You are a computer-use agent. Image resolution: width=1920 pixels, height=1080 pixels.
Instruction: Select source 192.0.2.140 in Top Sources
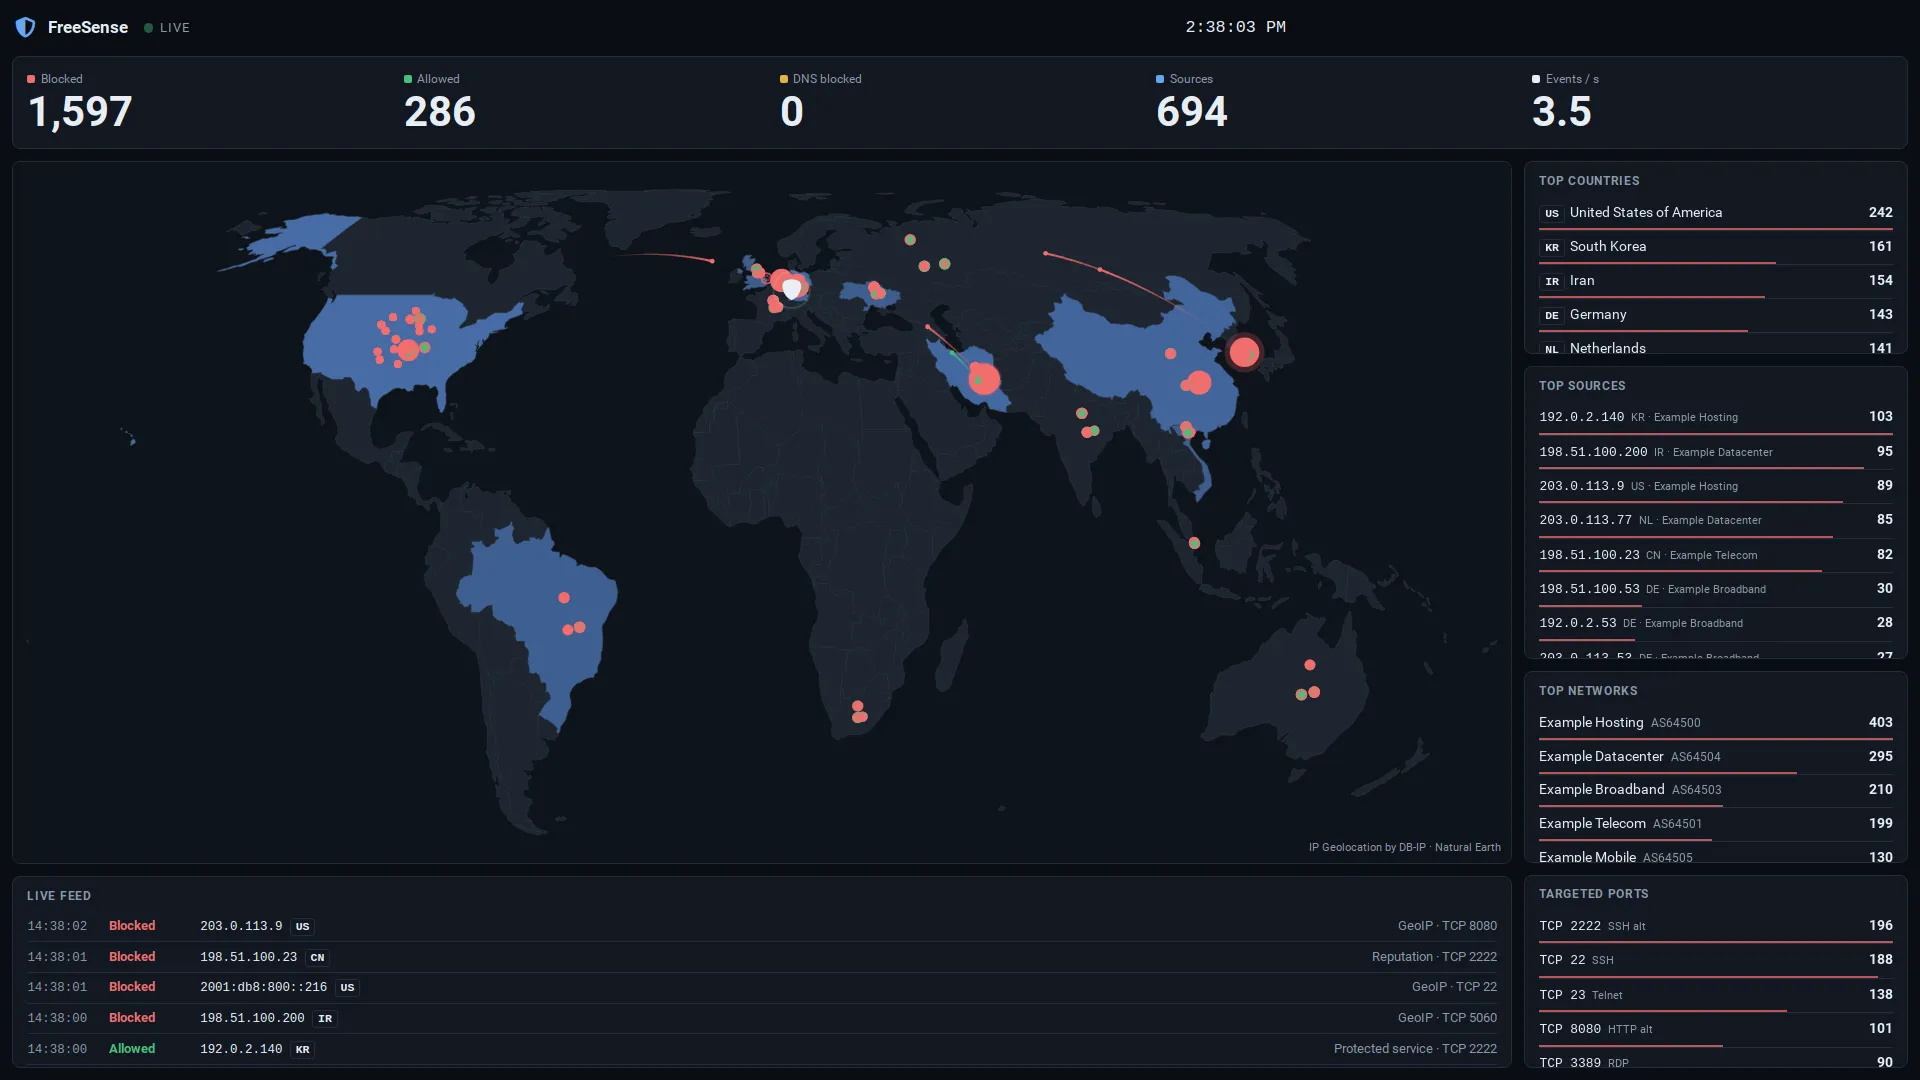[1716, 418]
